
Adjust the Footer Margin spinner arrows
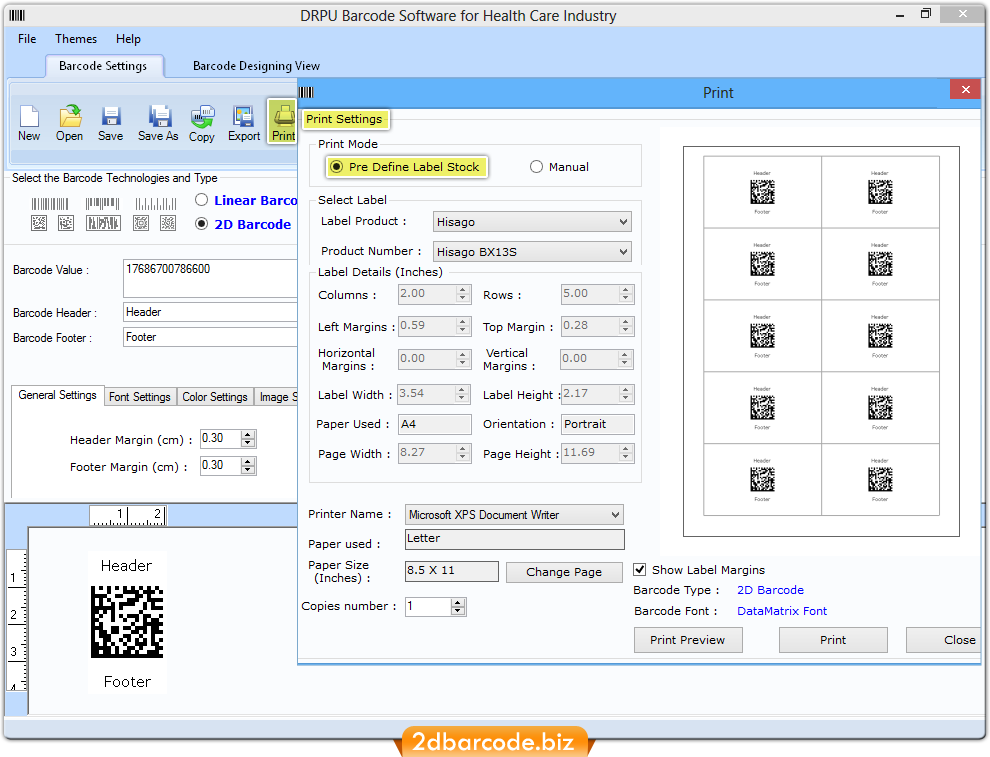248,466
